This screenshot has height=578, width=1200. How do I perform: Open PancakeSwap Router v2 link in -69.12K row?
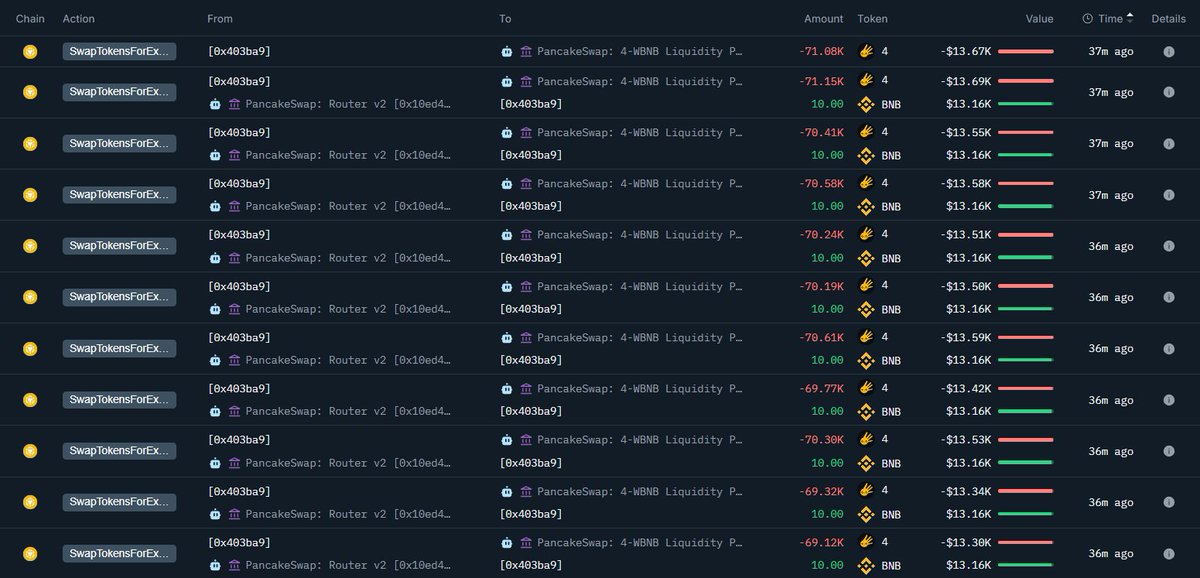click(x=347, y=565)
